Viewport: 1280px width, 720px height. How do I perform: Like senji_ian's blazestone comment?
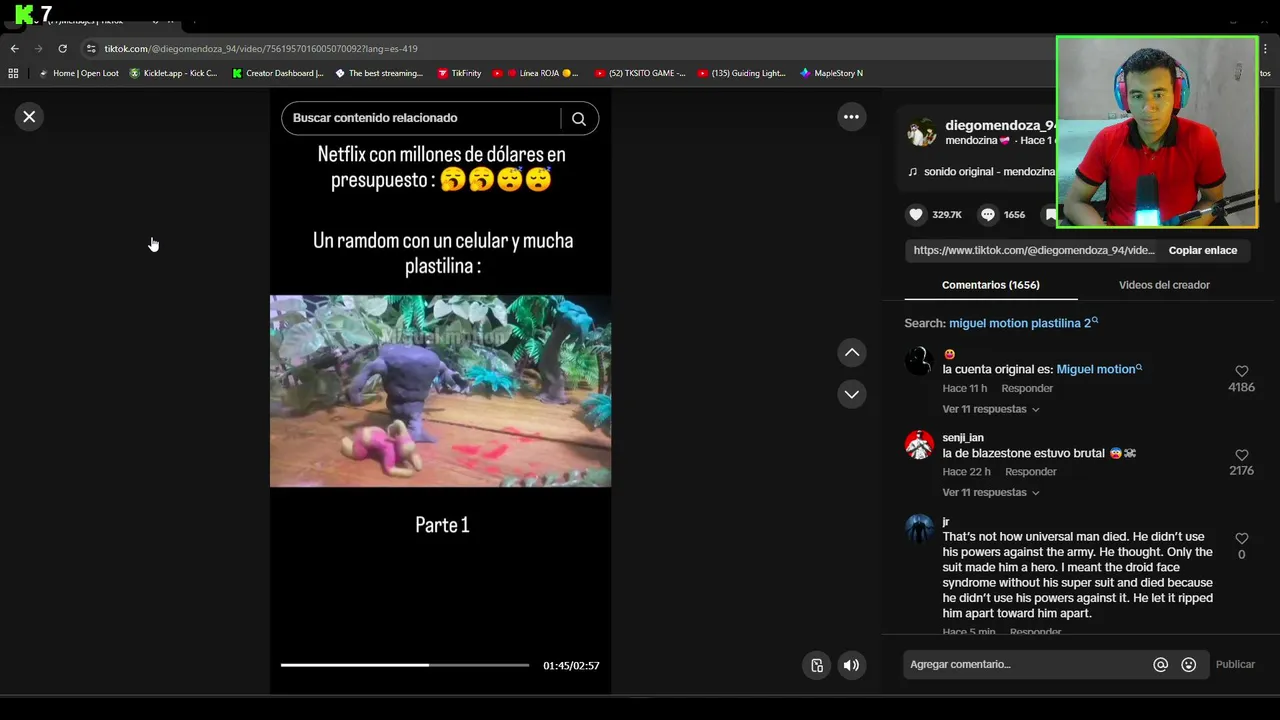(x=1241, y=455)
